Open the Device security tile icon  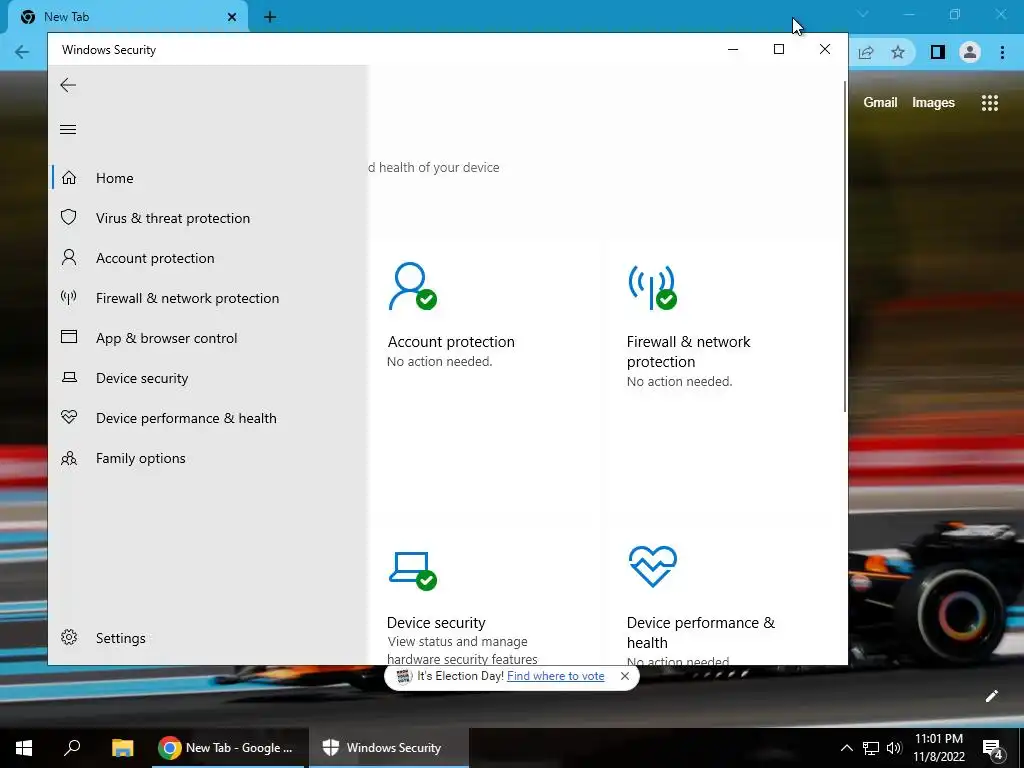pos(413,571)
